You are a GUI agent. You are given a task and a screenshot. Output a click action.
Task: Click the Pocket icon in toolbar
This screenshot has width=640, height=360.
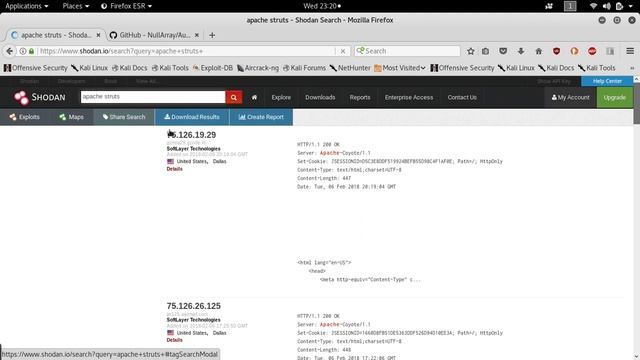click(503, 51)
